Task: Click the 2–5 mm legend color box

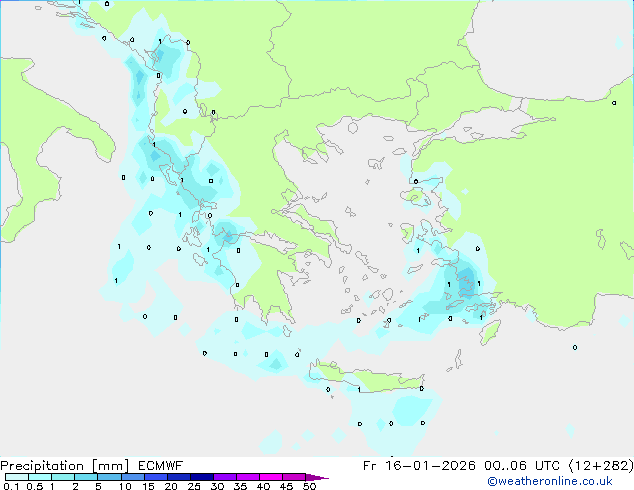Action: (86, 477)
